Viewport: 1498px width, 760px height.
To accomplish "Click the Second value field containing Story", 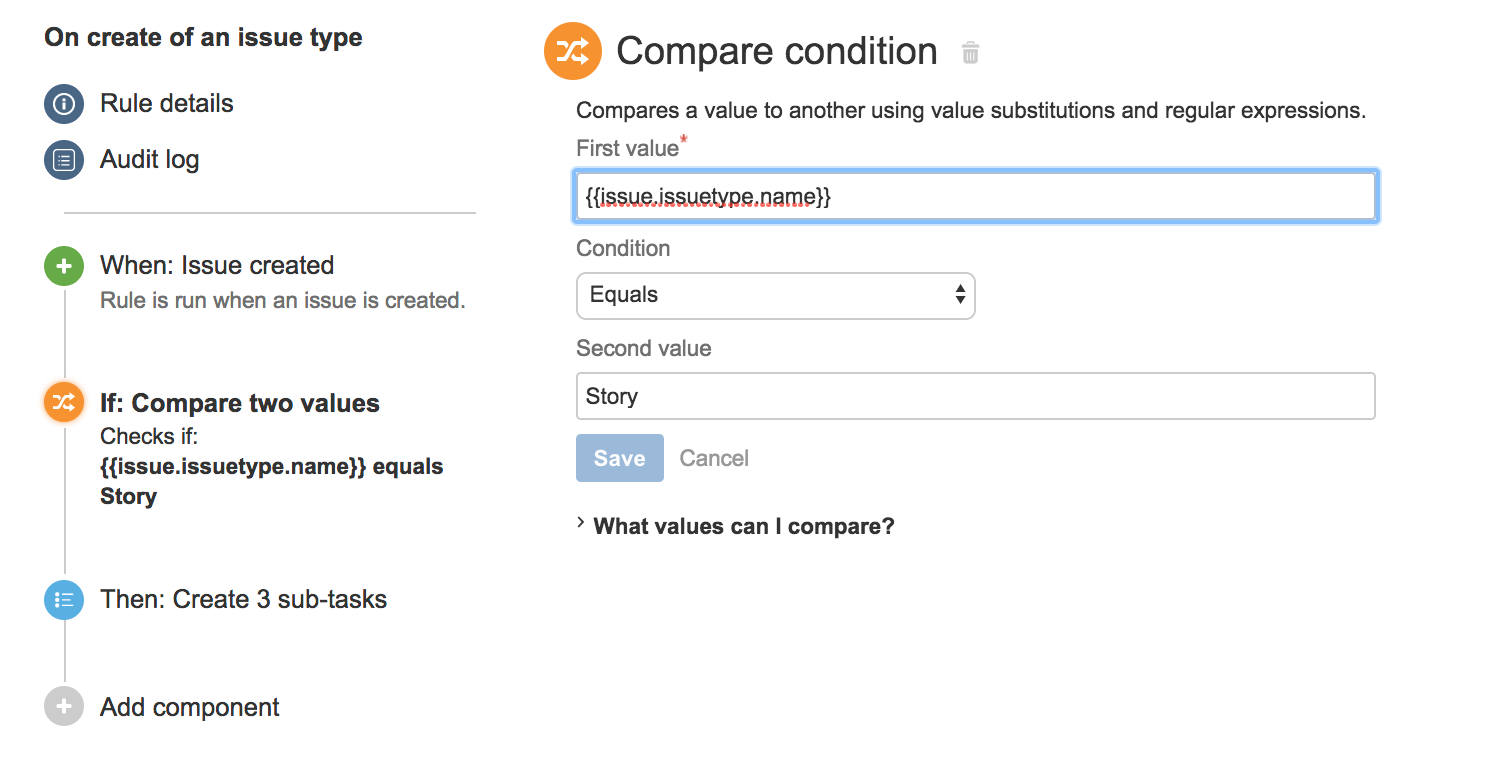I will point(976,396).
